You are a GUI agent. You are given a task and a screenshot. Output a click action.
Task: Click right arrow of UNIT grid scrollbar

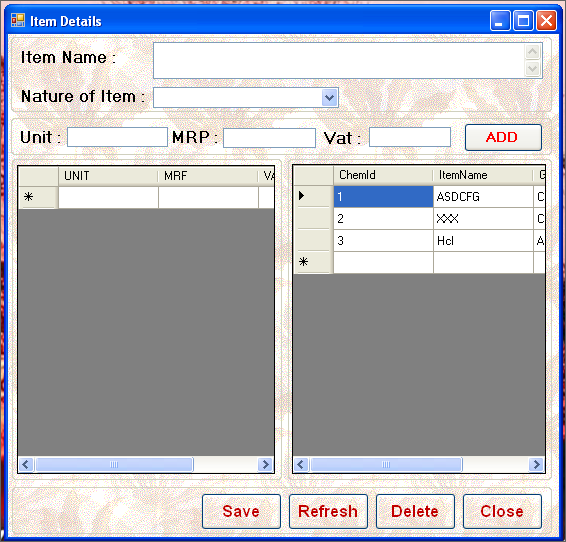266,464
